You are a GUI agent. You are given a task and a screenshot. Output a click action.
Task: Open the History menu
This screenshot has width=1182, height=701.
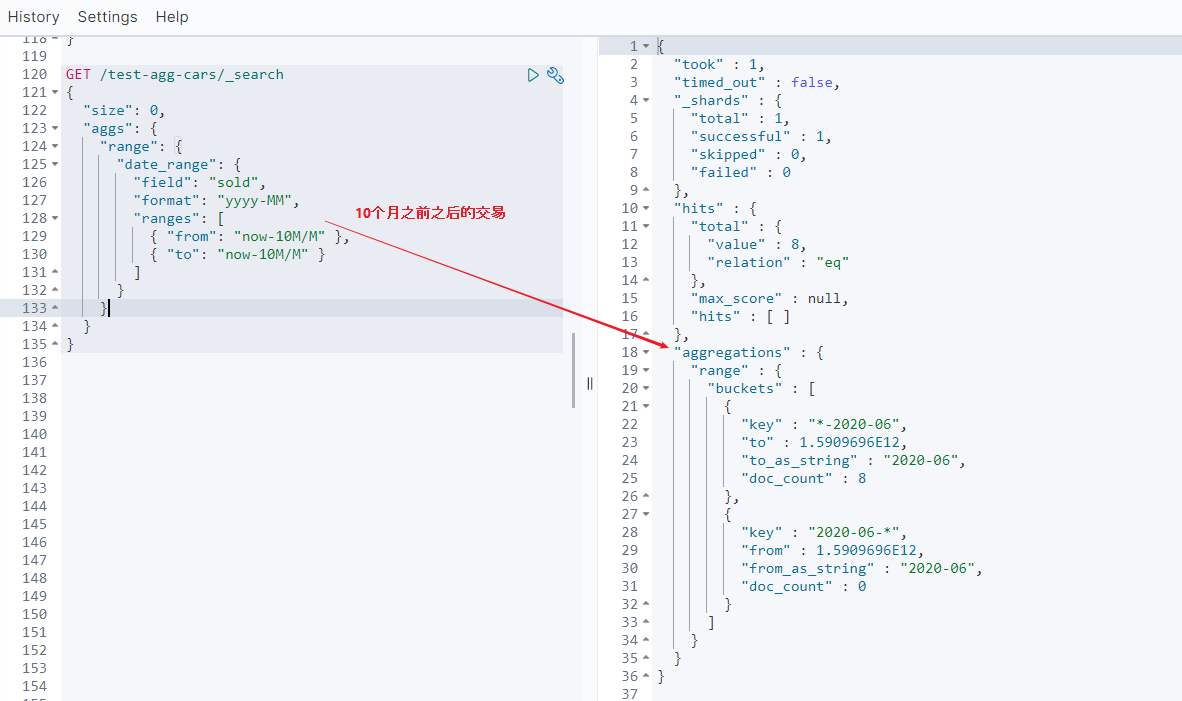tap(34, 17)
